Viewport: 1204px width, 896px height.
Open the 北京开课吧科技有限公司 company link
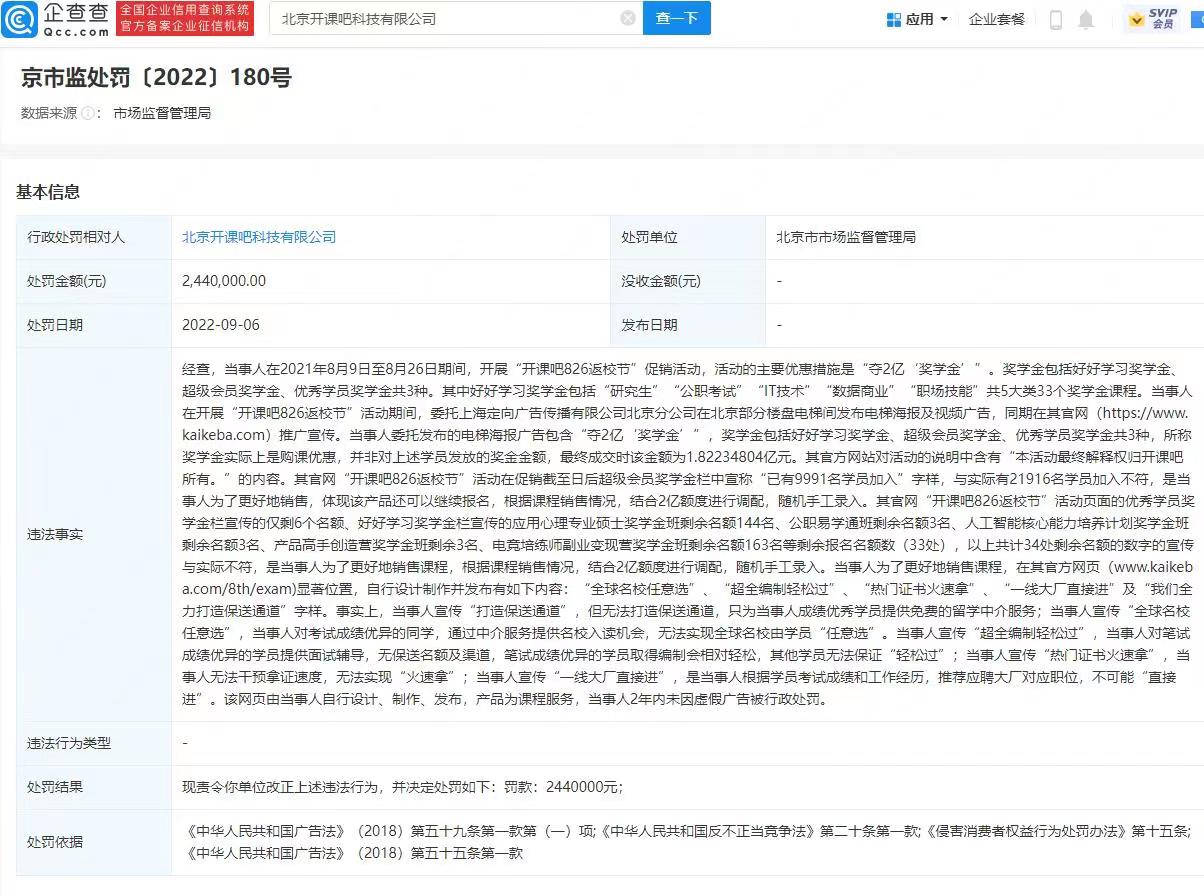click(x=259, y=237)
